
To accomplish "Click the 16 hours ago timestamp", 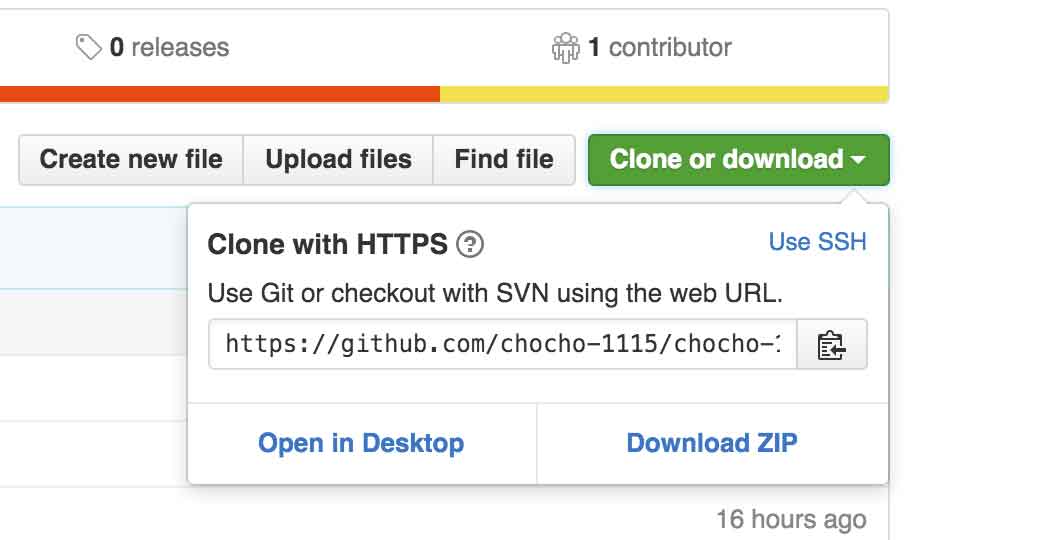I will (x=791, y=519).
